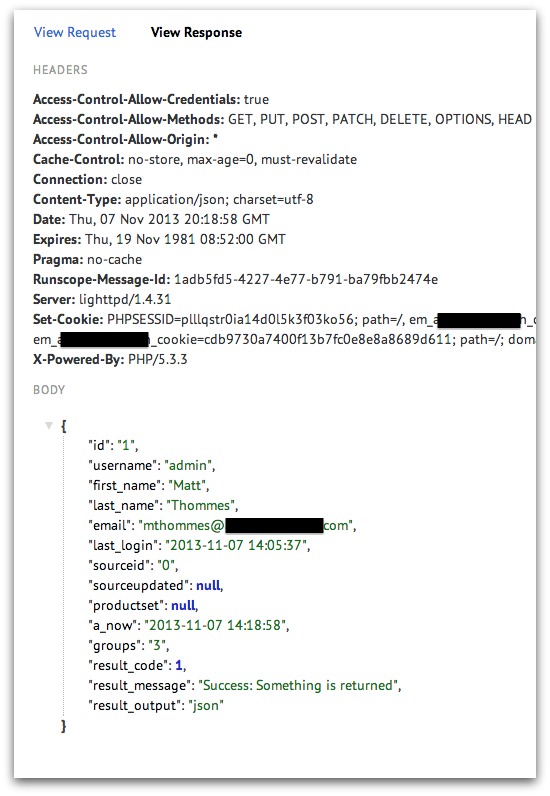
Task: Click the result_output "json" value
Action: (206, 706)
